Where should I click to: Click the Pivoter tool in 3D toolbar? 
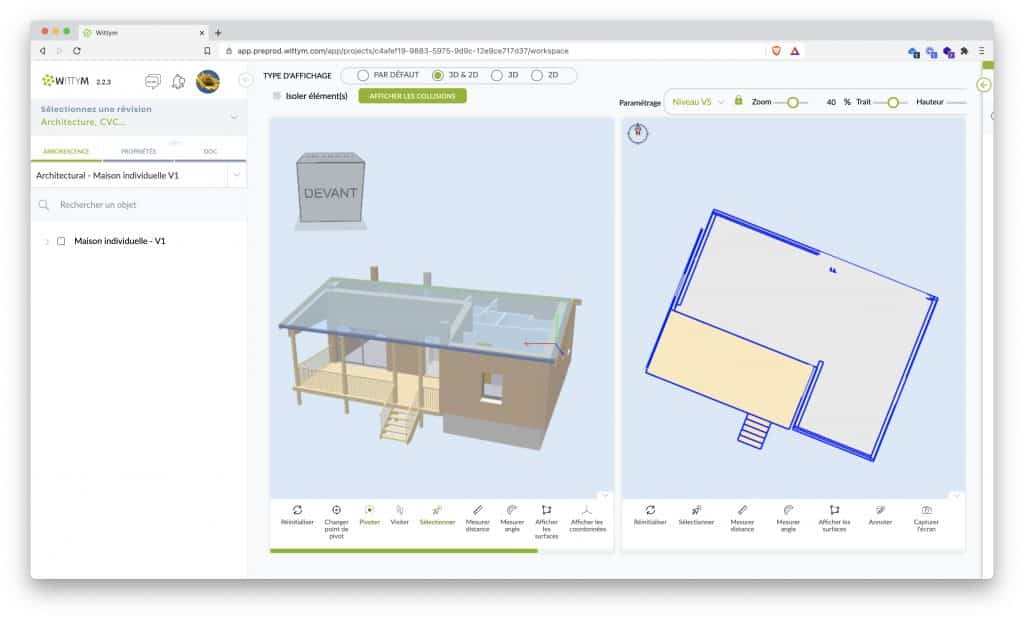click(370, 514)
